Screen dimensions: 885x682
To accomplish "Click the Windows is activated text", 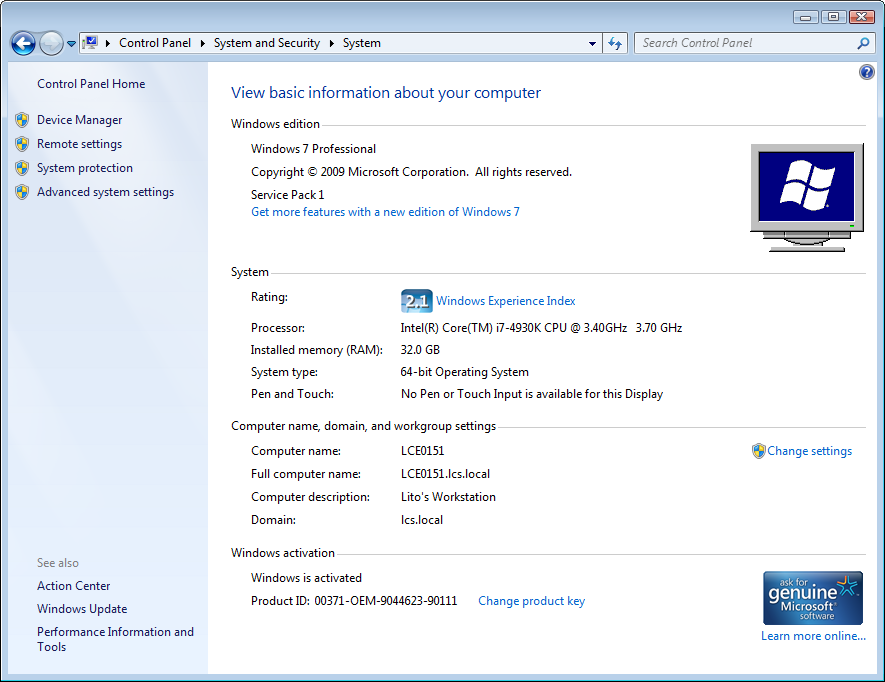I will point(306,578).
